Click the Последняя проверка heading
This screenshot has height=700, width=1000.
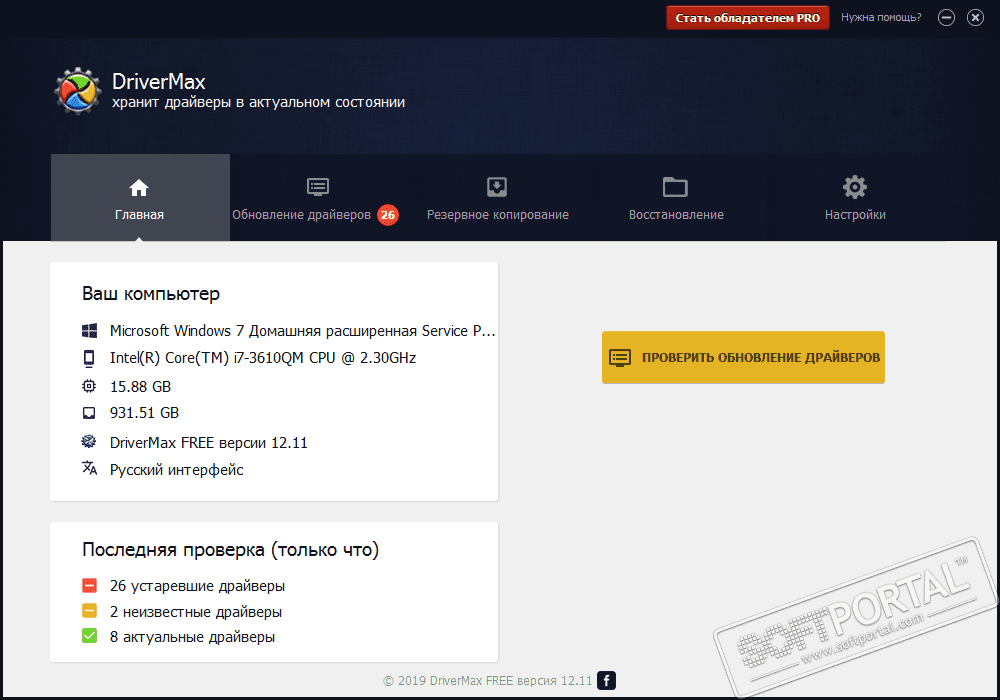click(230, 550)
